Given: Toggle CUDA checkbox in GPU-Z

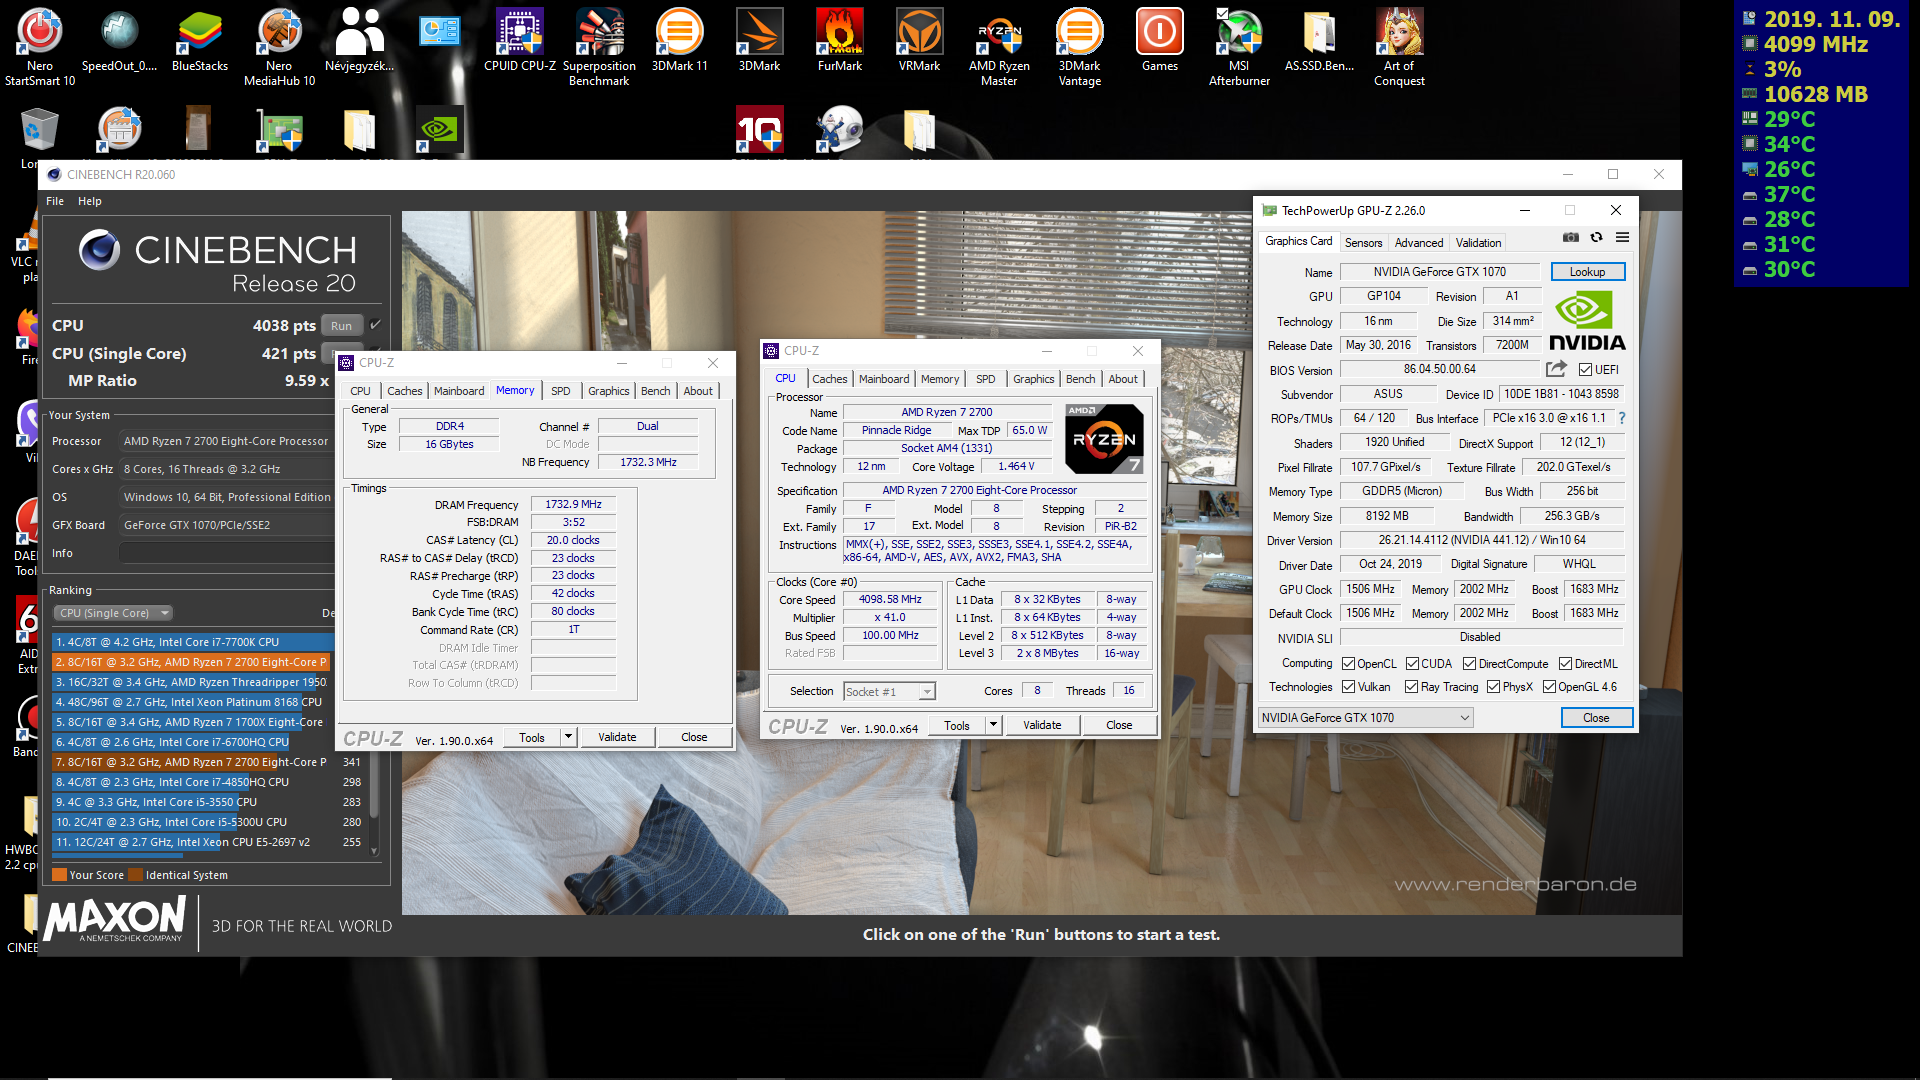Looking at the screenshot, I should (x=1412, y=664).
